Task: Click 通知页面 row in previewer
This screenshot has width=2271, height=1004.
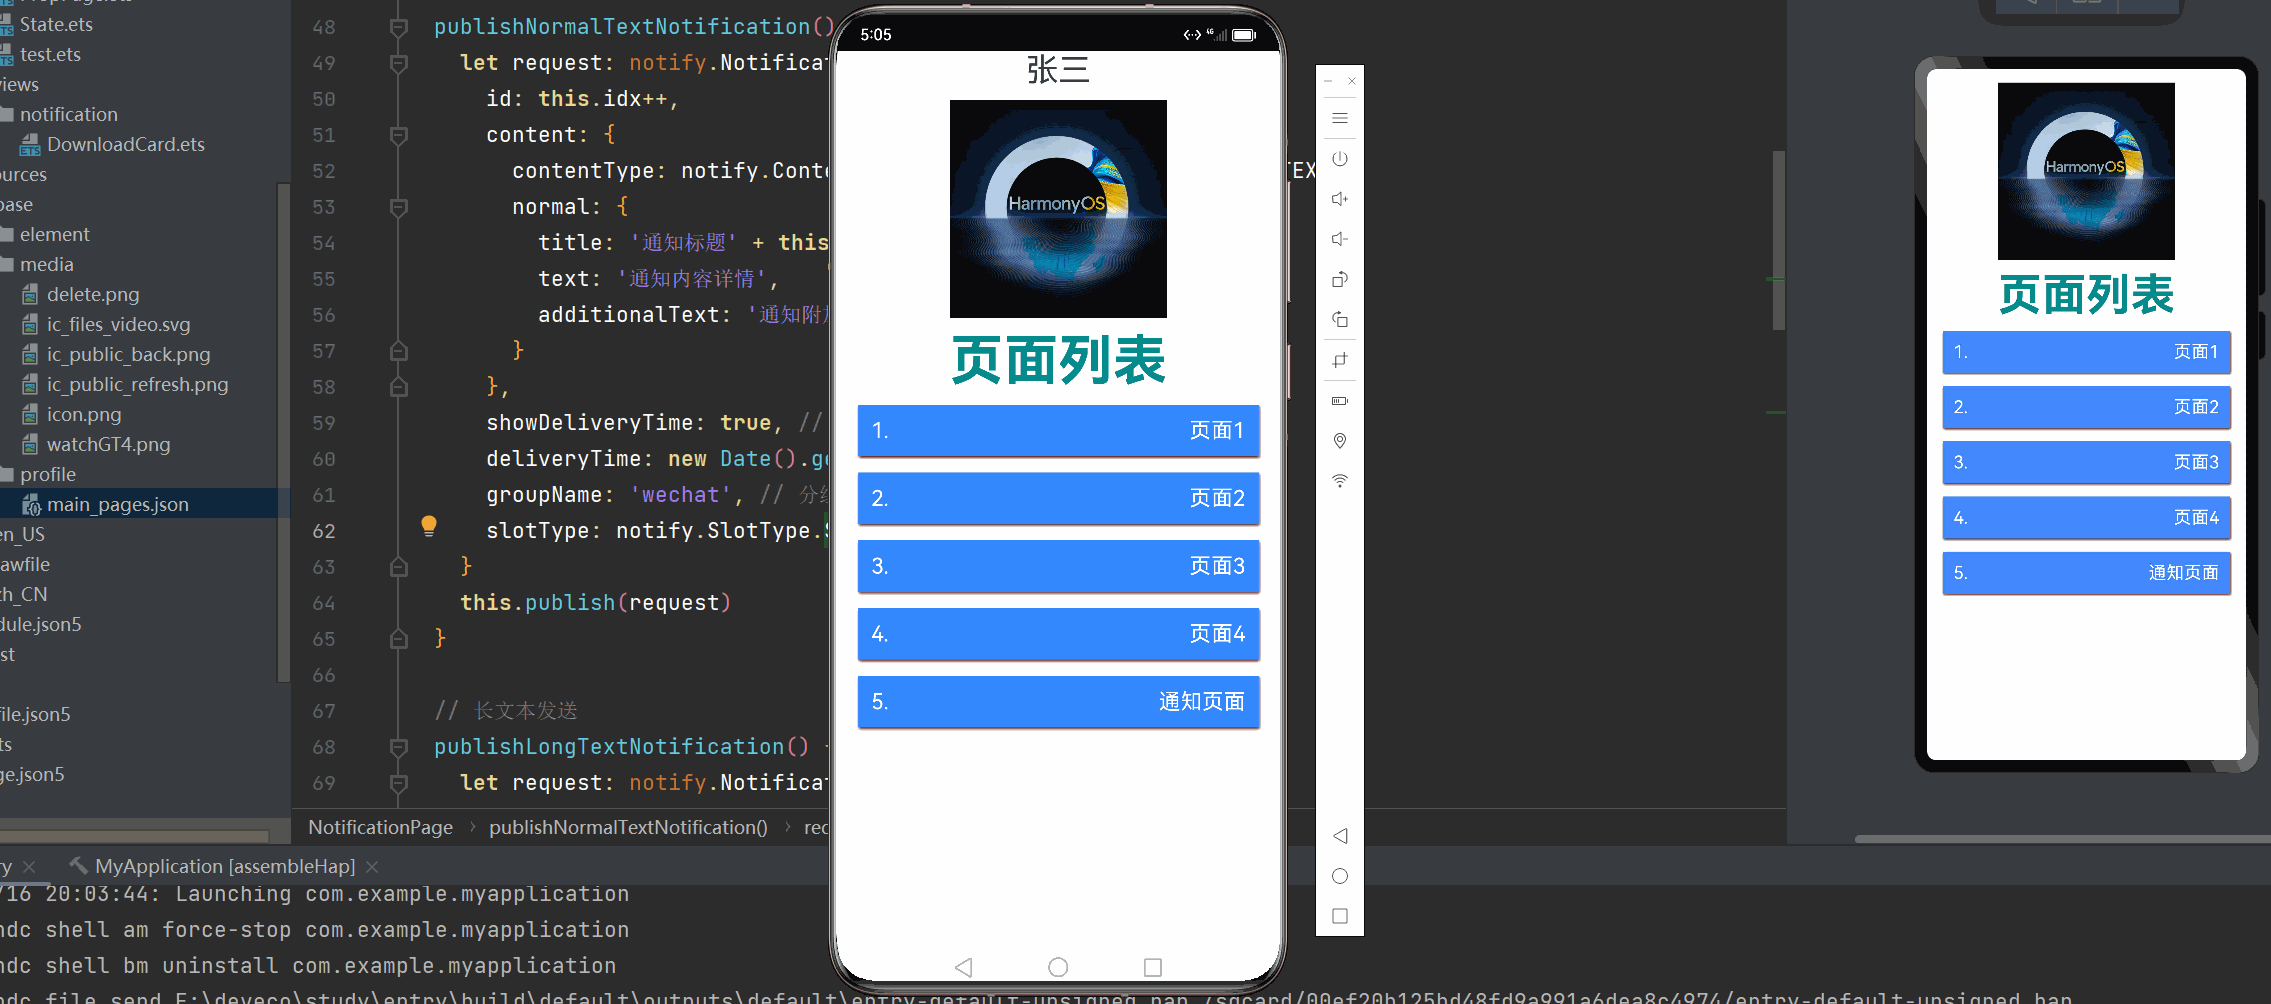Action: click(x=2086, y=573)
